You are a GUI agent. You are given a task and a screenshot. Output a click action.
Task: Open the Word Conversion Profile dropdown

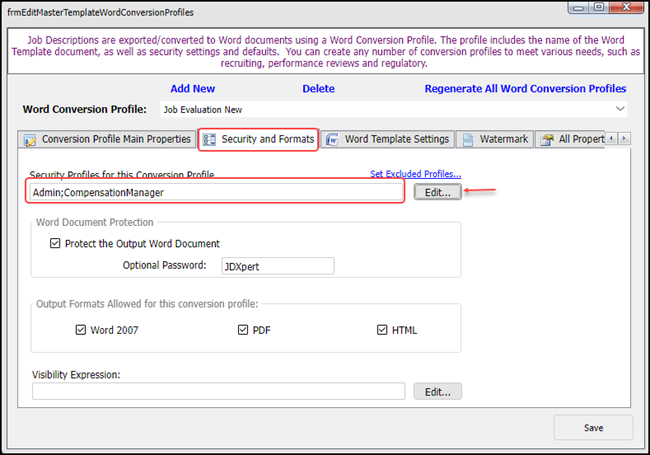pyautogui.click(x=620, y=109)
